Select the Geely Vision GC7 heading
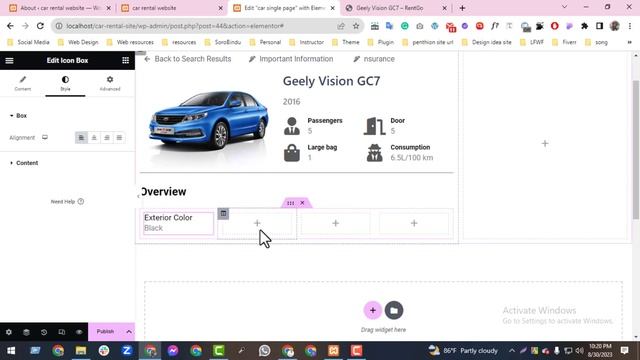 pos(331,81)
